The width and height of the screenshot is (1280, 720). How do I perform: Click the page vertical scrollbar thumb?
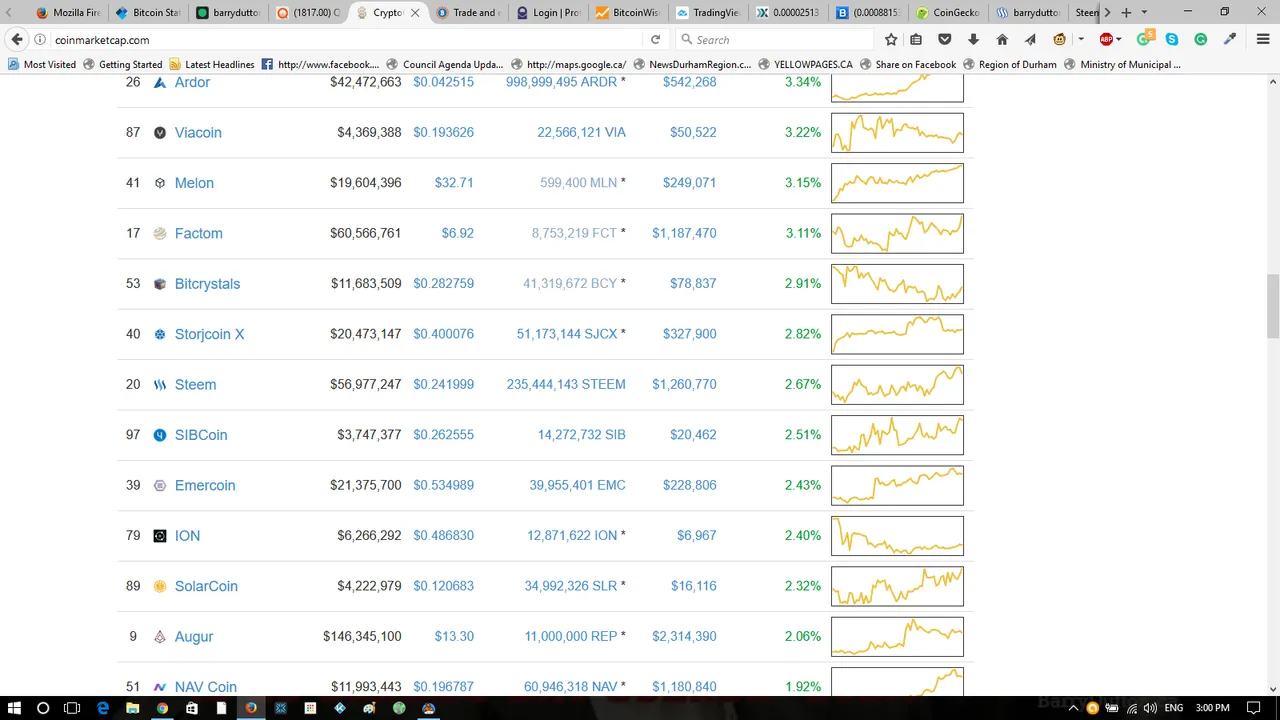click(x=1273, y=307)
